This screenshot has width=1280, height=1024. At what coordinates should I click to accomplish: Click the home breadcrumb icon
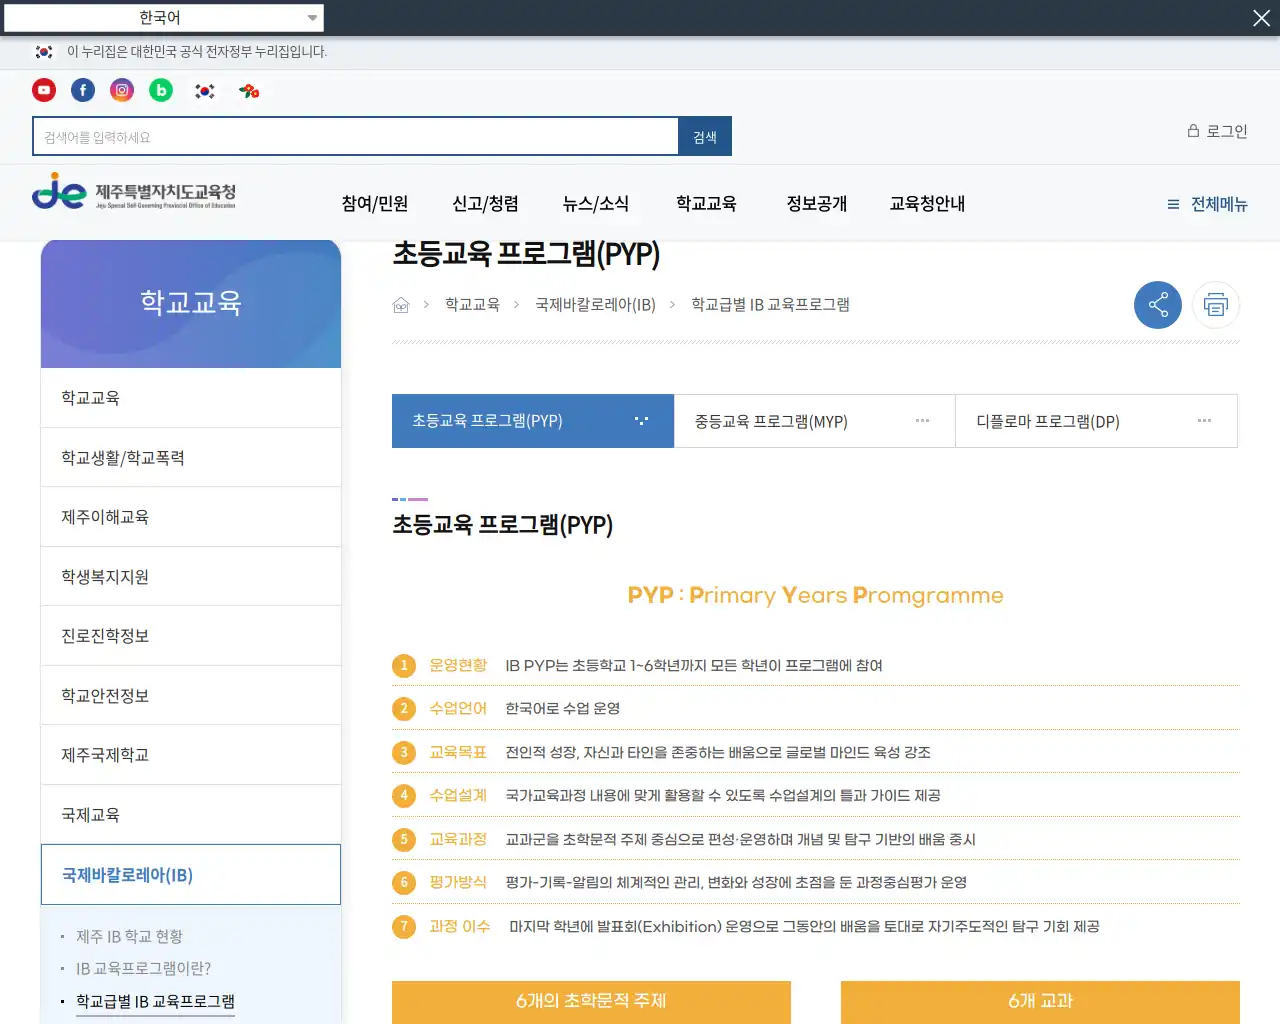pos(401,305)
